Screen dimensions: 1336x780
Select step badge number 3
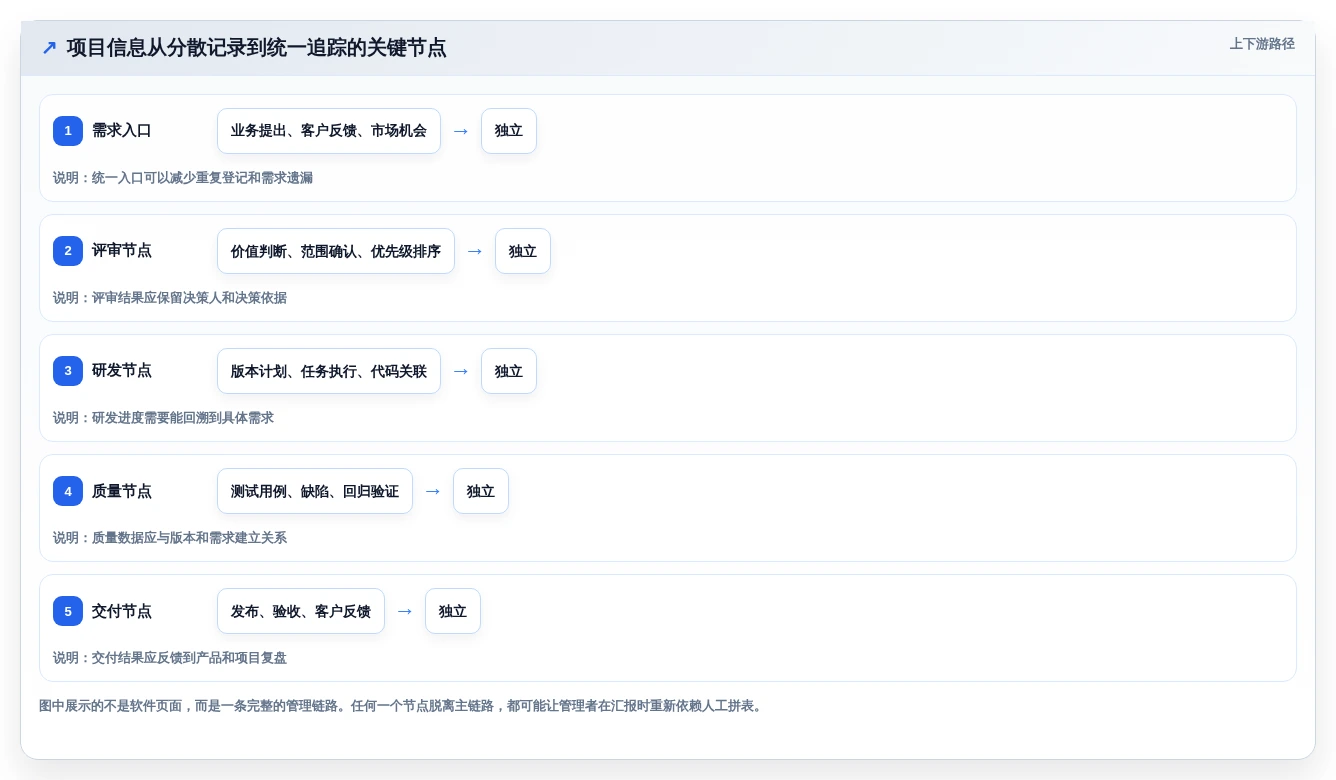(x=68, y=371)
